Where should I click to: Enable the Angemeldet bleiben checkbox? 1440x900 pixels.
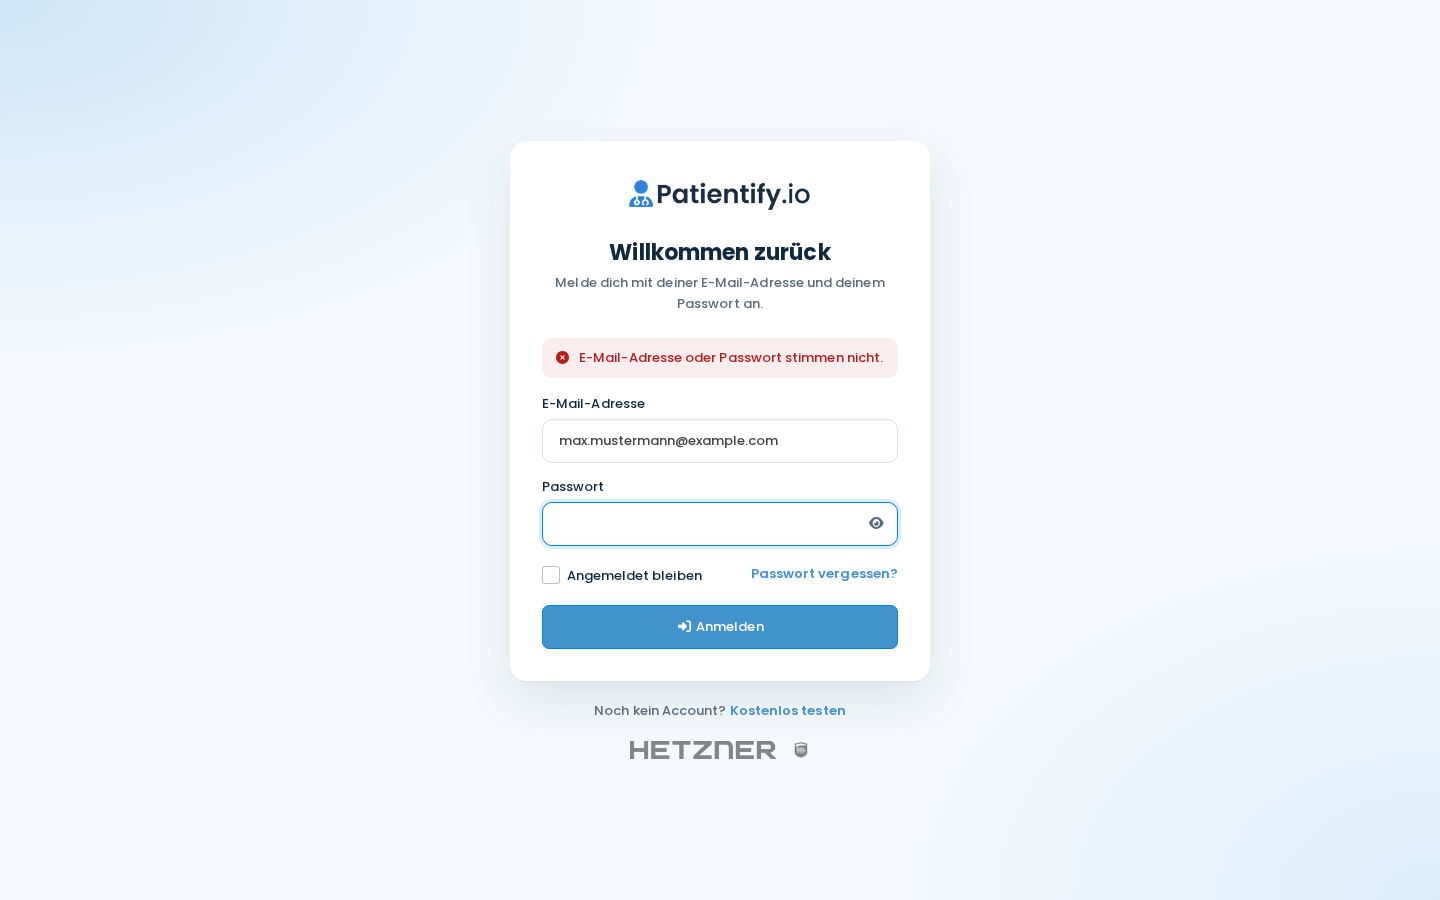(551, 575)
